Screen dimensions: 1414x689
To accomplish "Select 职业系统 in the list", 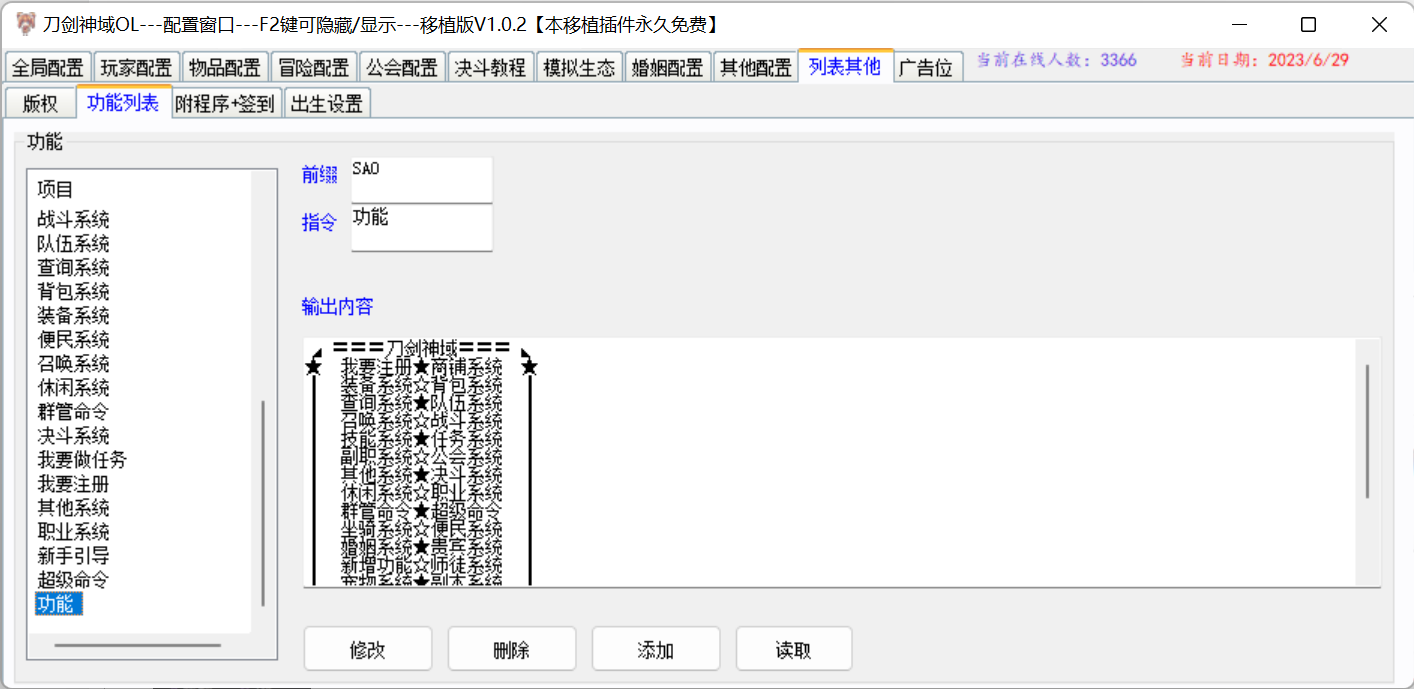I will click(74, 532).
